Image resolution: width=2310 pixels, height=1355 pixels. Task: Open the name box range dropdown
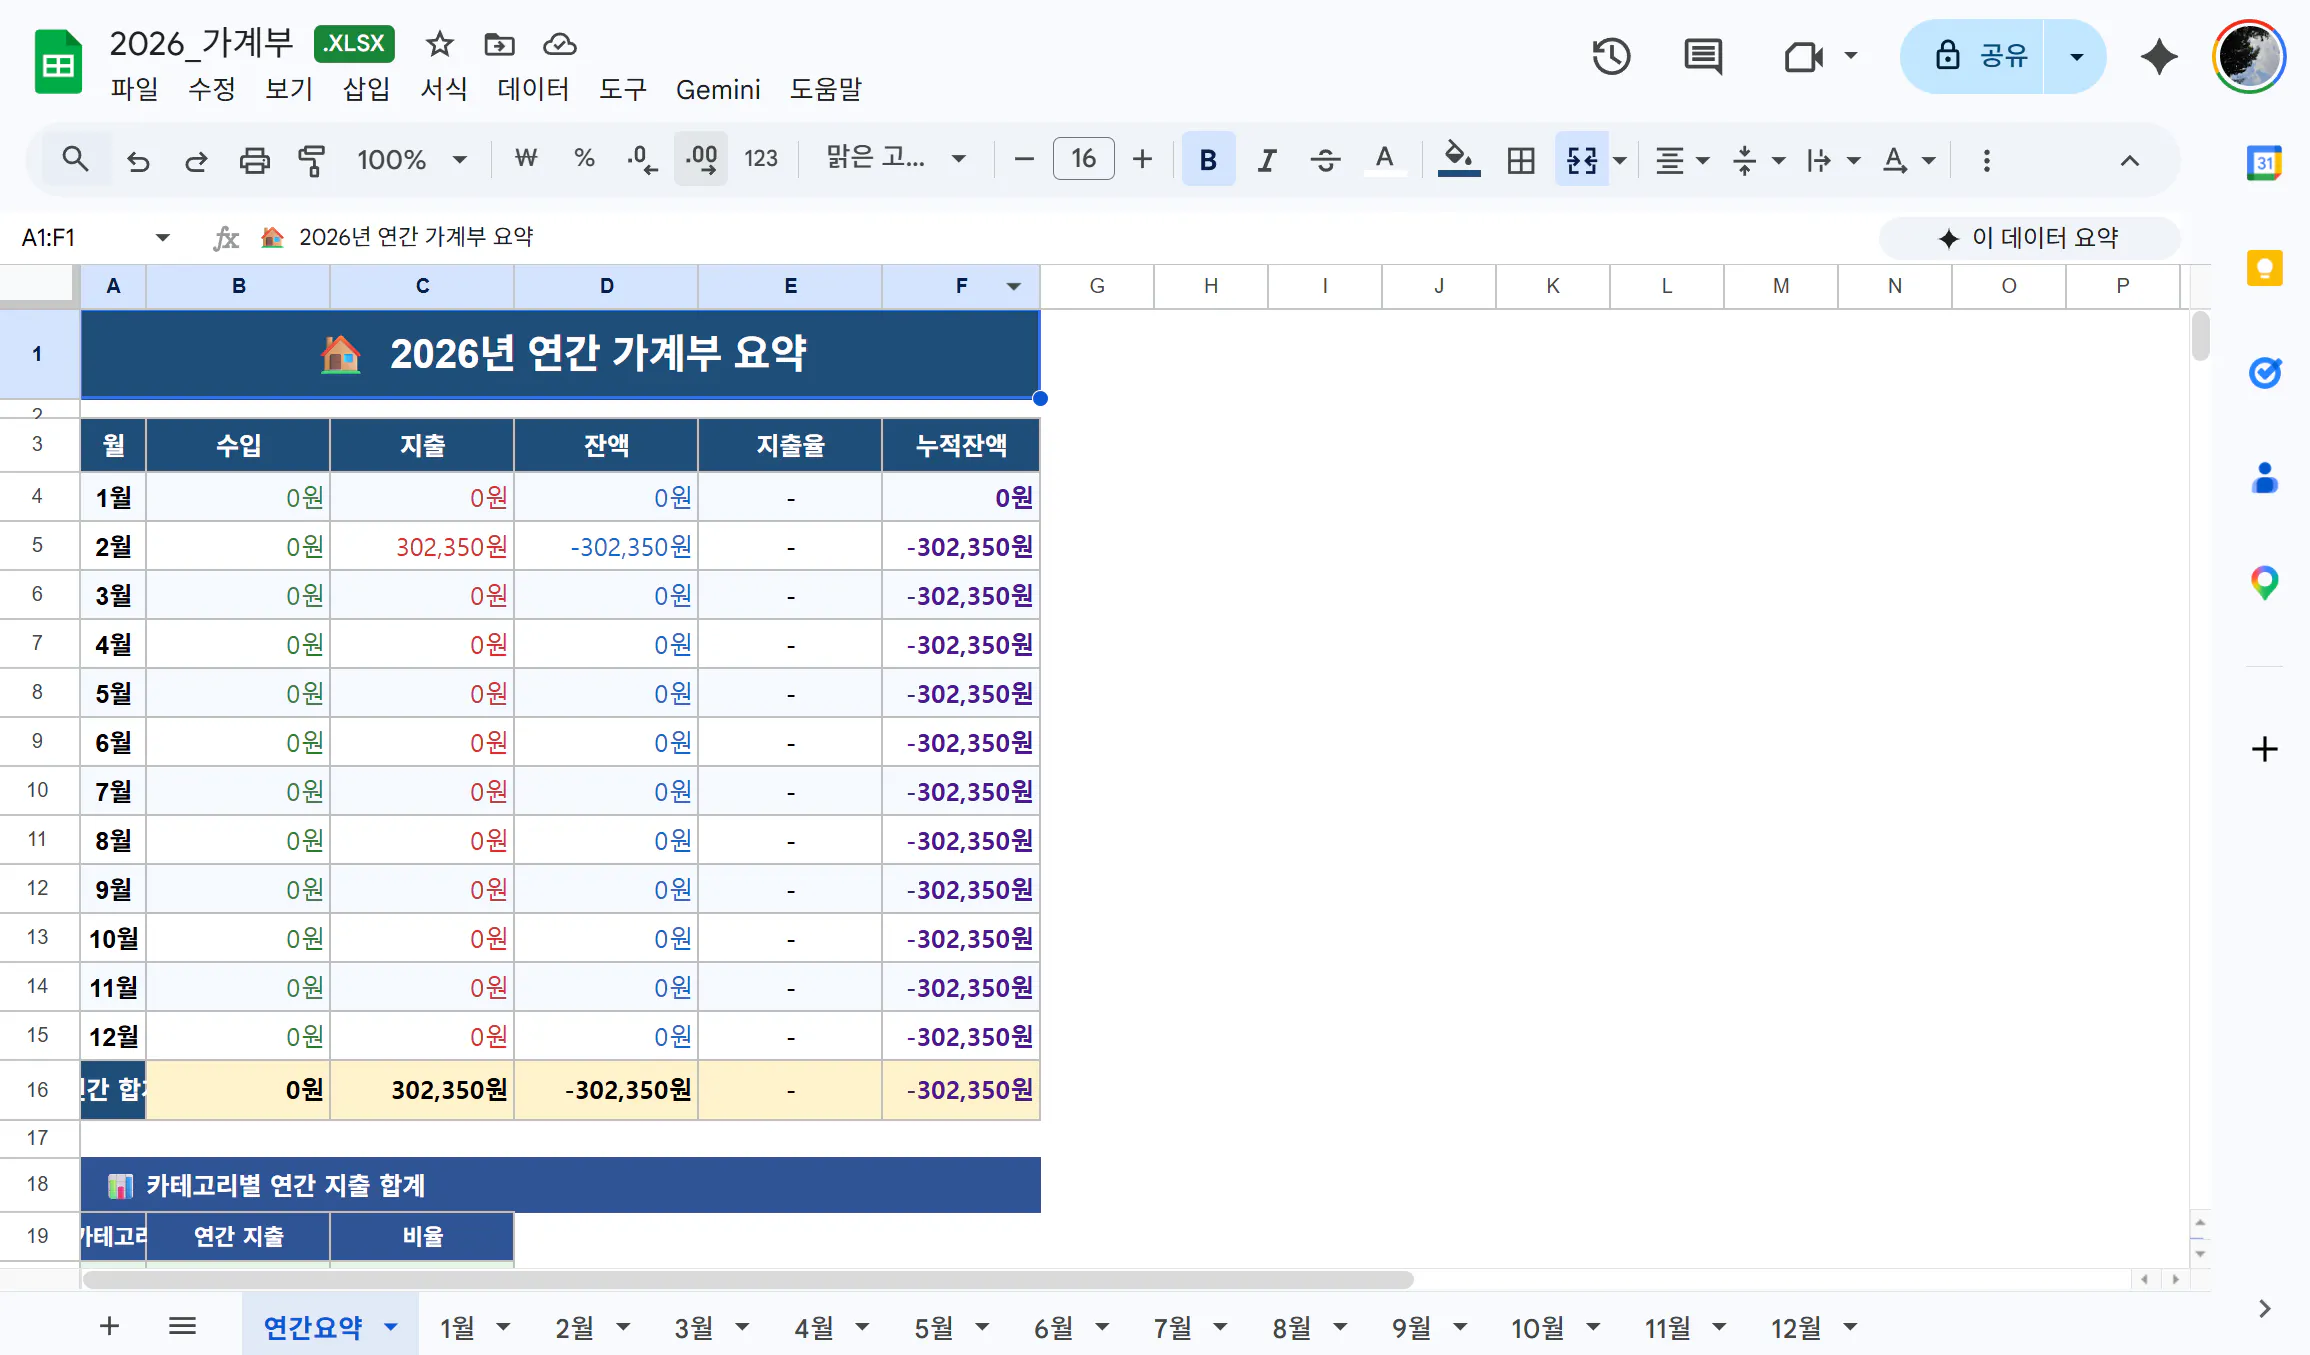click(x=162, y=238)
